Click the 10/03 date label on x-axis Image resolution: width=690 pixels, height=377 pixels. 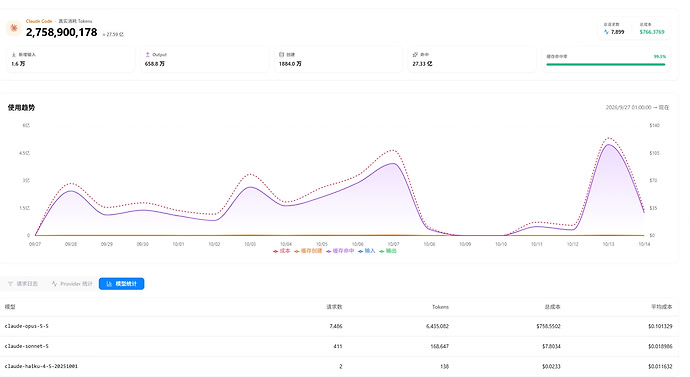click(x=250, y=244)
